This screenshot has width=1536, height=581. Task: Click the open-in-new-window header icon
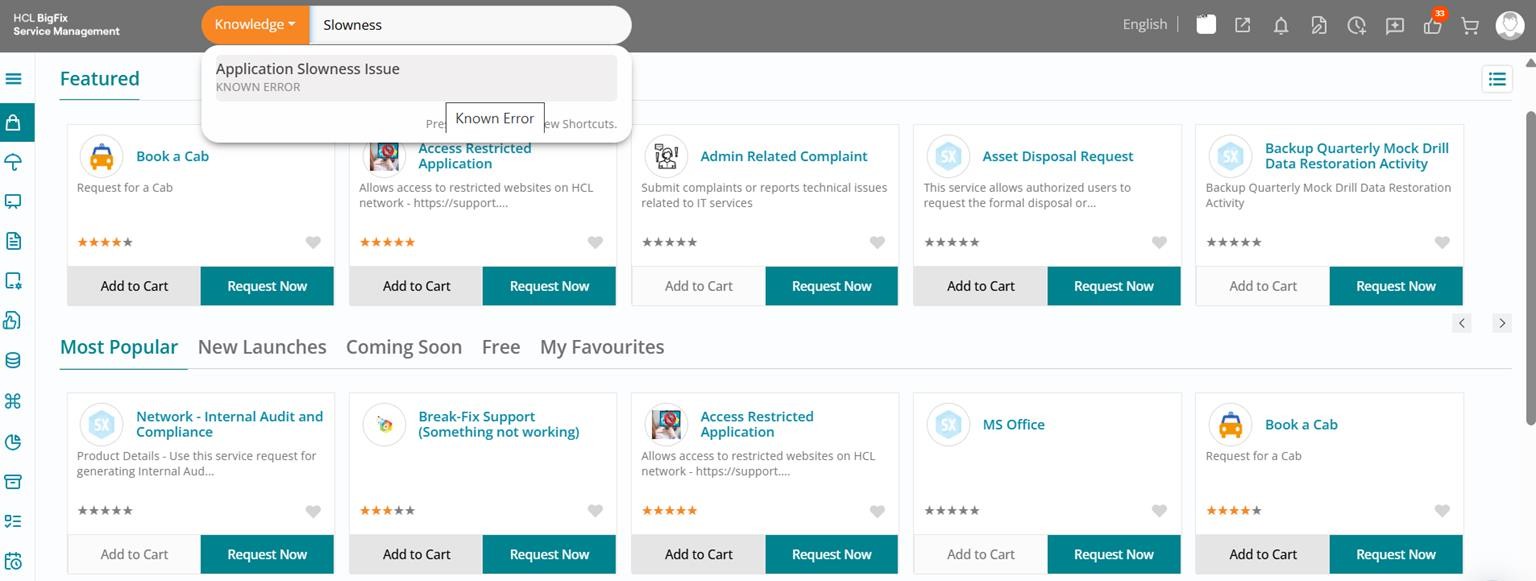[x=1243, y=25]
